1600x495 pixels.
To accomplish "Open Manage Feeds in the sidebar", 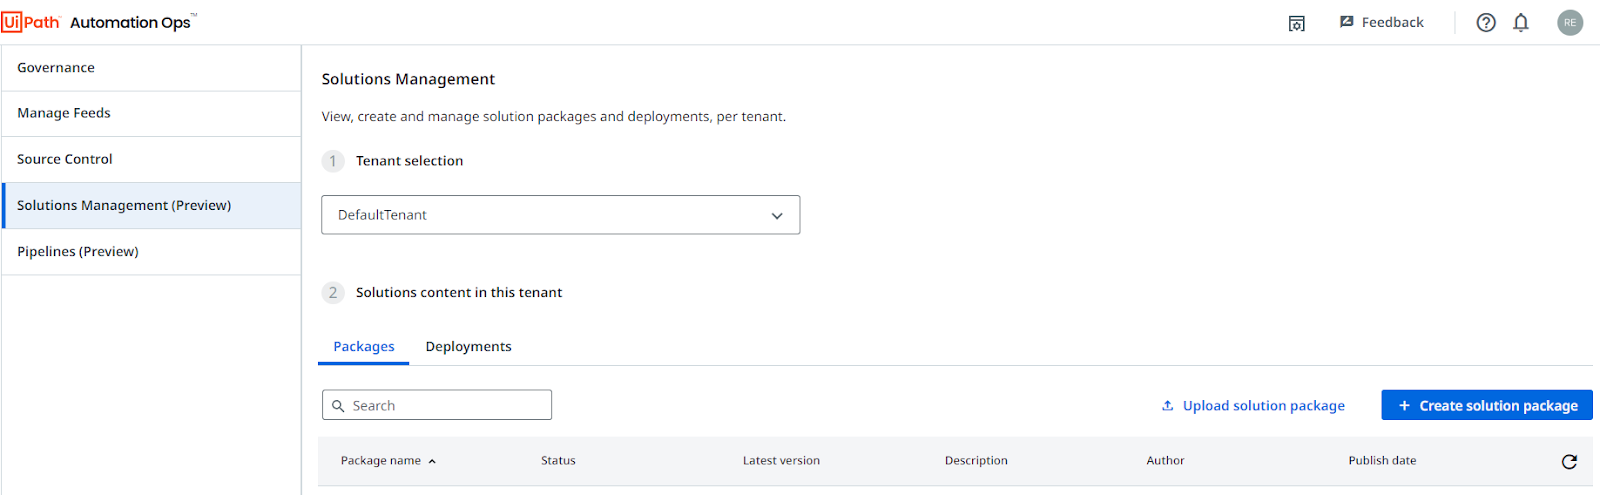I will coord(151,114).
